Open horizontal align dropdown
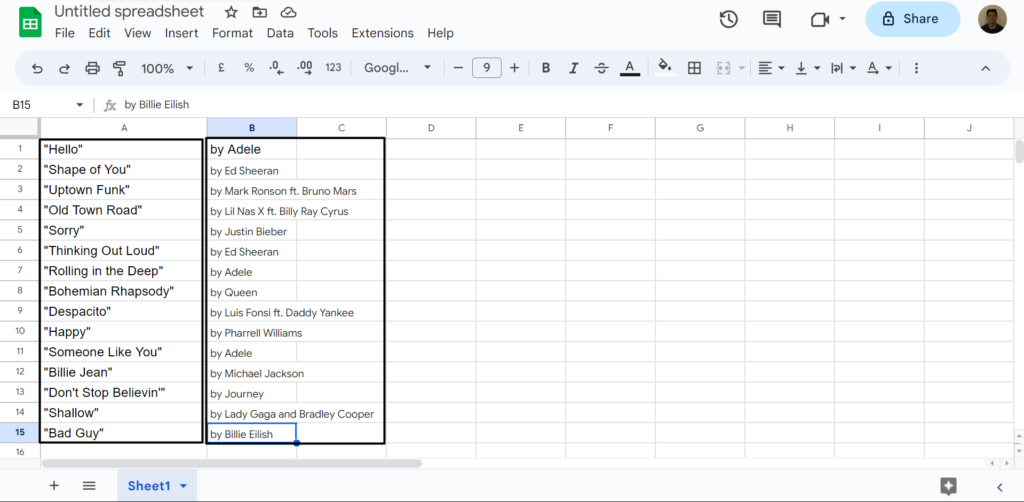 coord(771,68)
